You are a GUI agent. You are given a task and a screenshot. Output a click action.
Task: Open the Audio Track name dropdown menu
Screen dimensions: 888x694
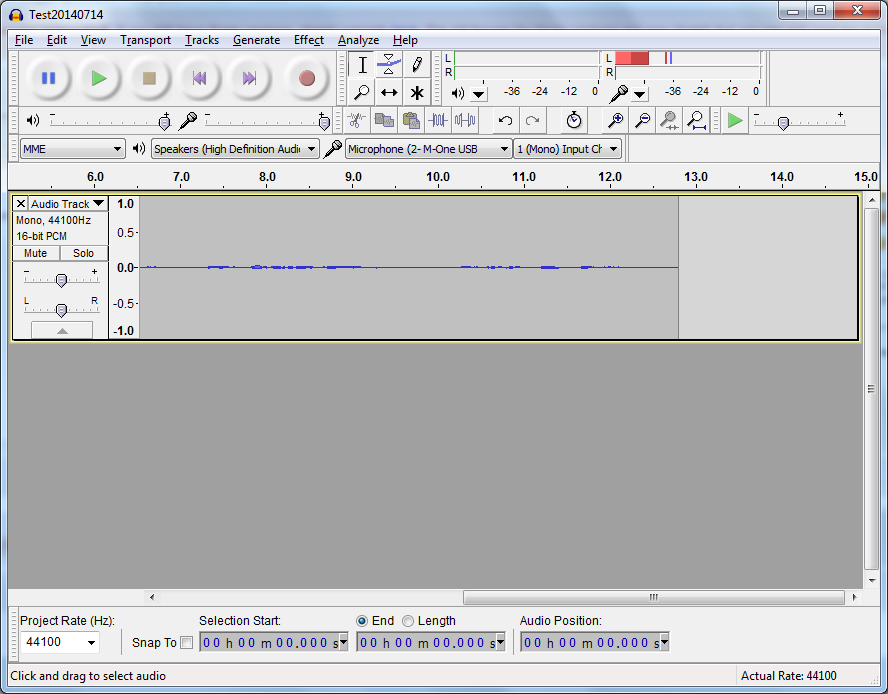(x=68, y=203)
